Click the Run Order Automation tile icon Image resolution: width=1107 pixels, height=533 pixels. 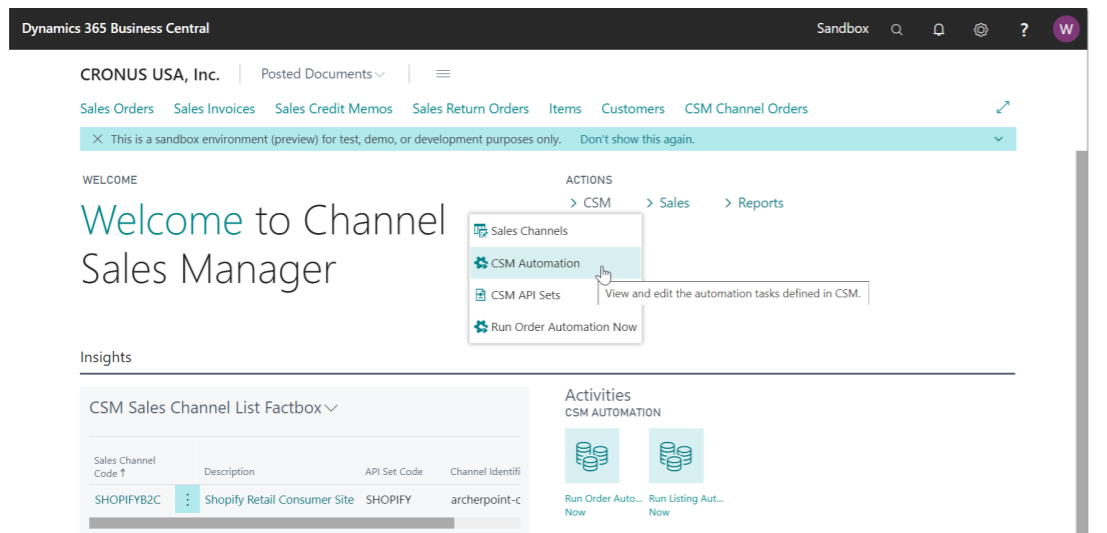[x=592, y=455]
